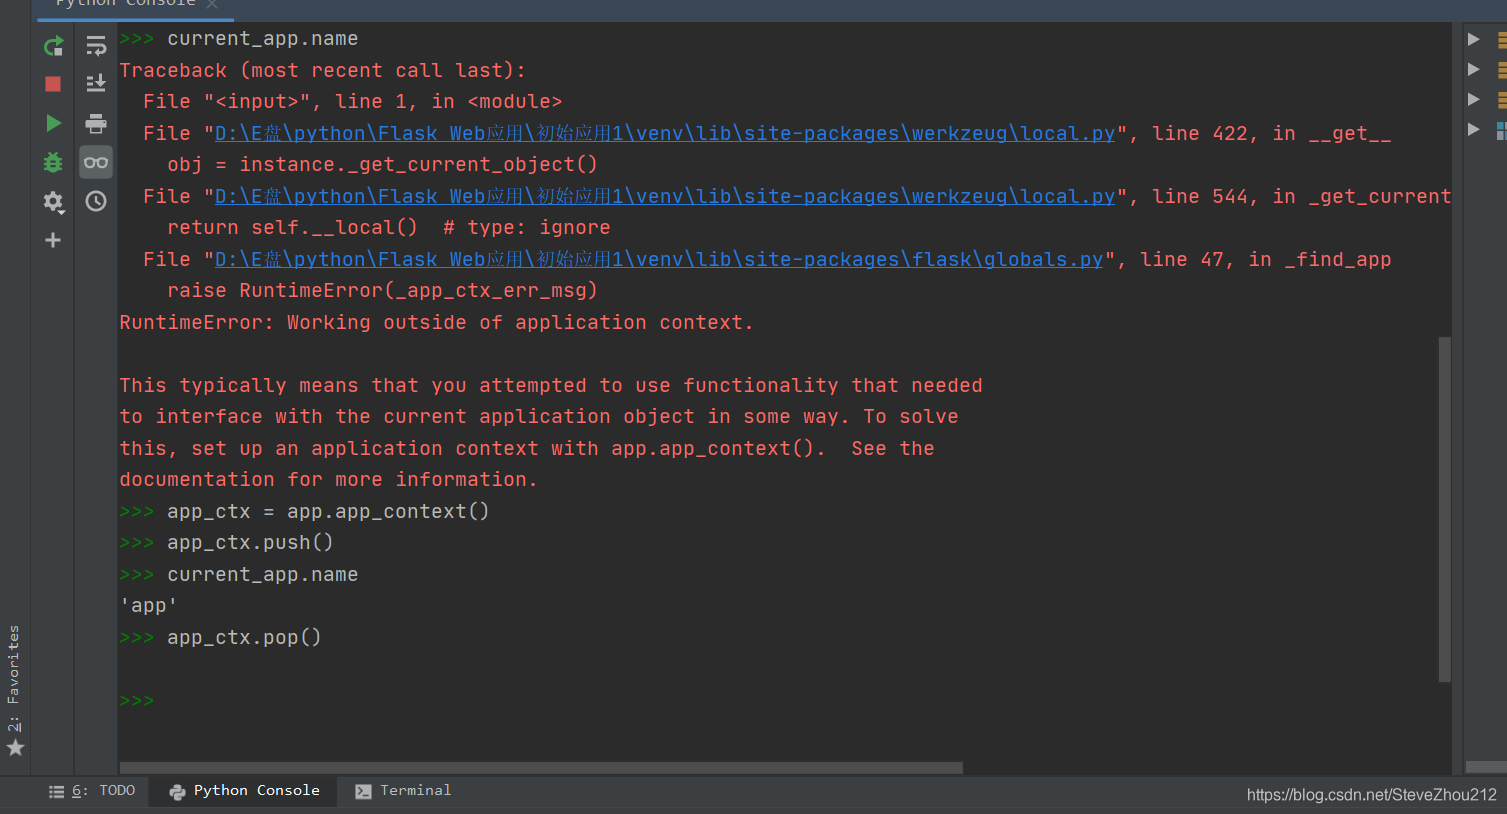This screenshot has height=814, width=1507.
Task: Open console settings gear
Action: pyautogui.click(x=53, y=201)
